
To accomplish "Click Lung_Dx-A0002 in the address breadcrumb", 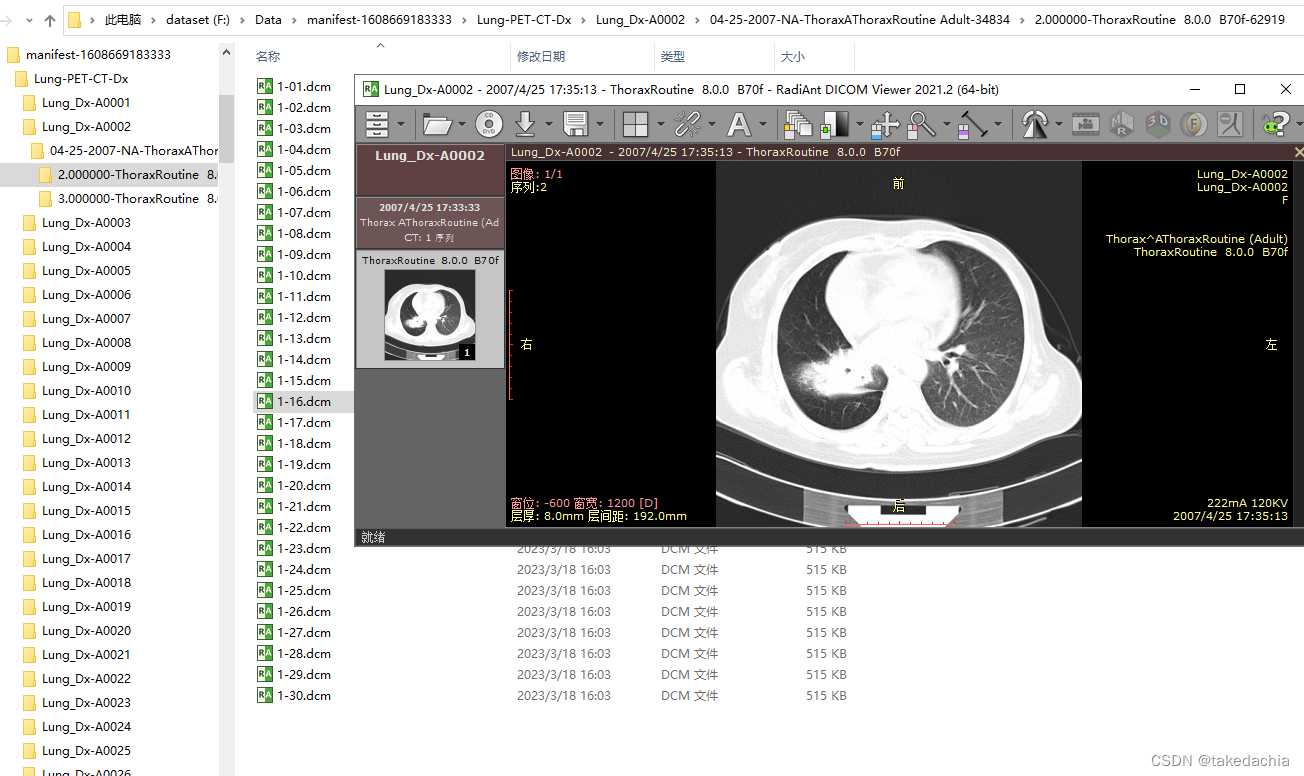I will pyautogui.click(x=640, y=19).
